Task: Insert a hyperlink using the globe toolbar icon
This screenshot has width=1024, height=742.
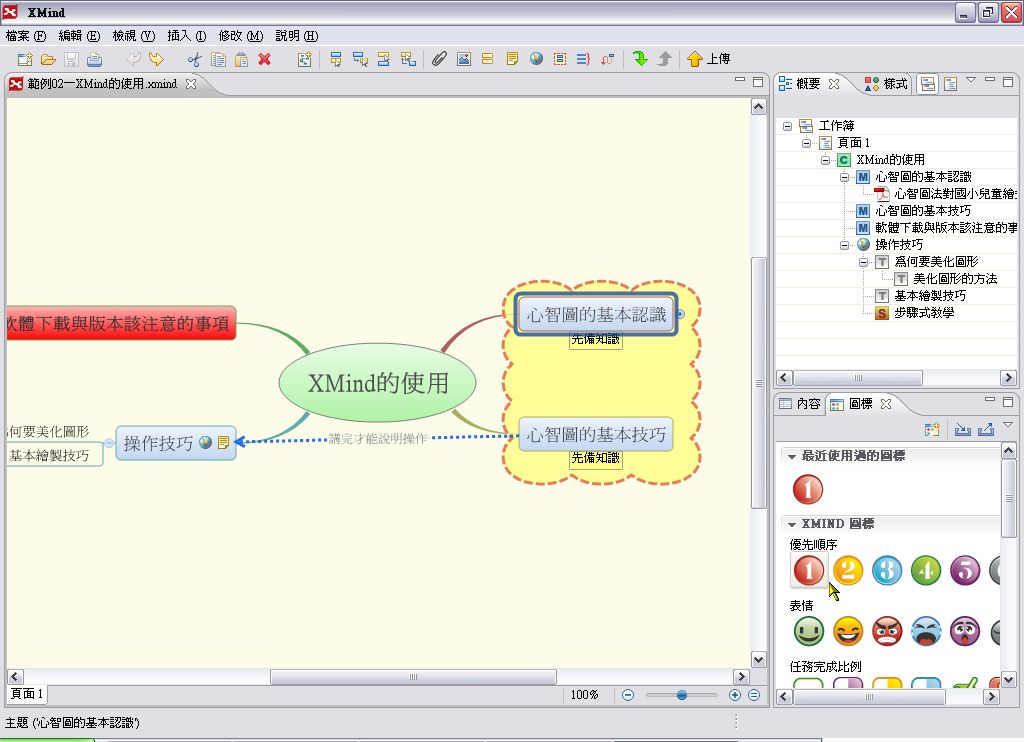Action: tap(536, 59)
